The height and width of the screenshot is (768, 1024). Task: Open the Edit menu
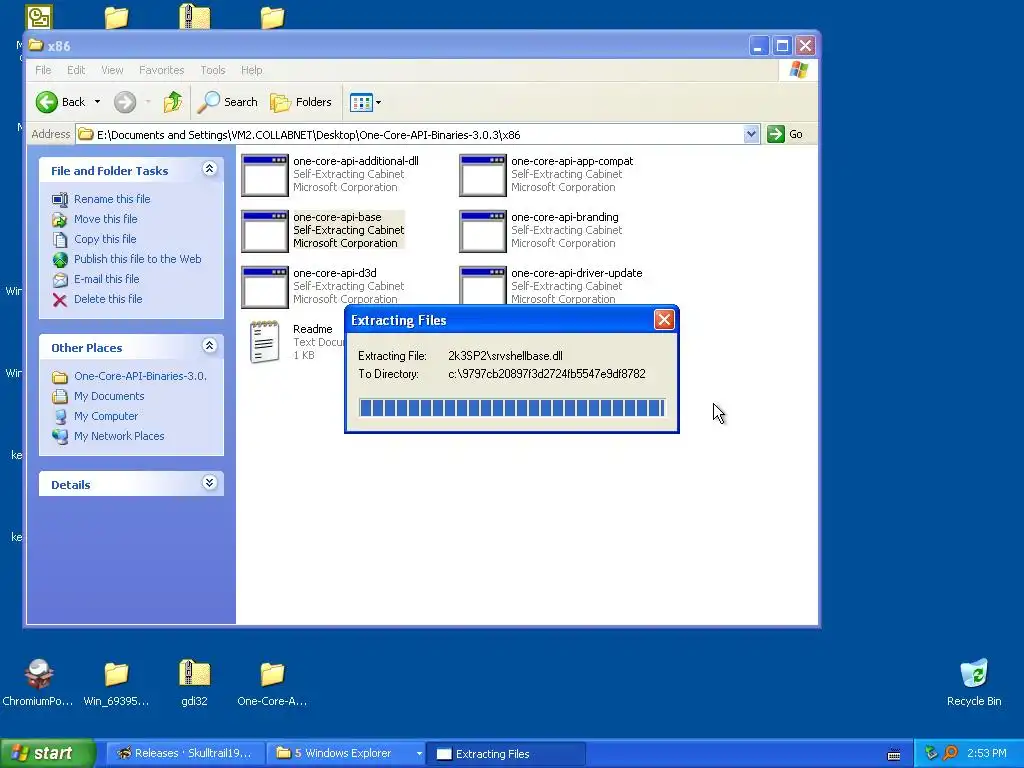pos(76,70)
